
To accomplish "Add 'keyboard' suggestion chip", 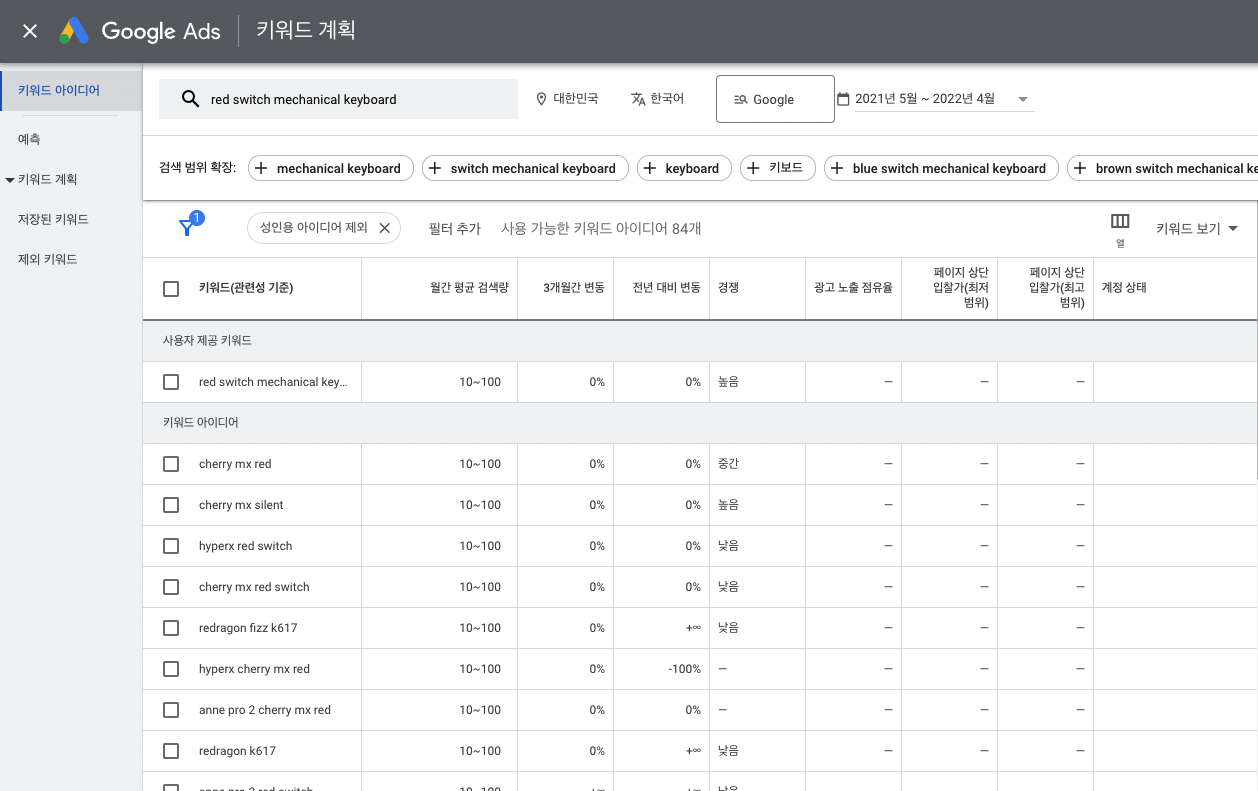I will point(684,168).
